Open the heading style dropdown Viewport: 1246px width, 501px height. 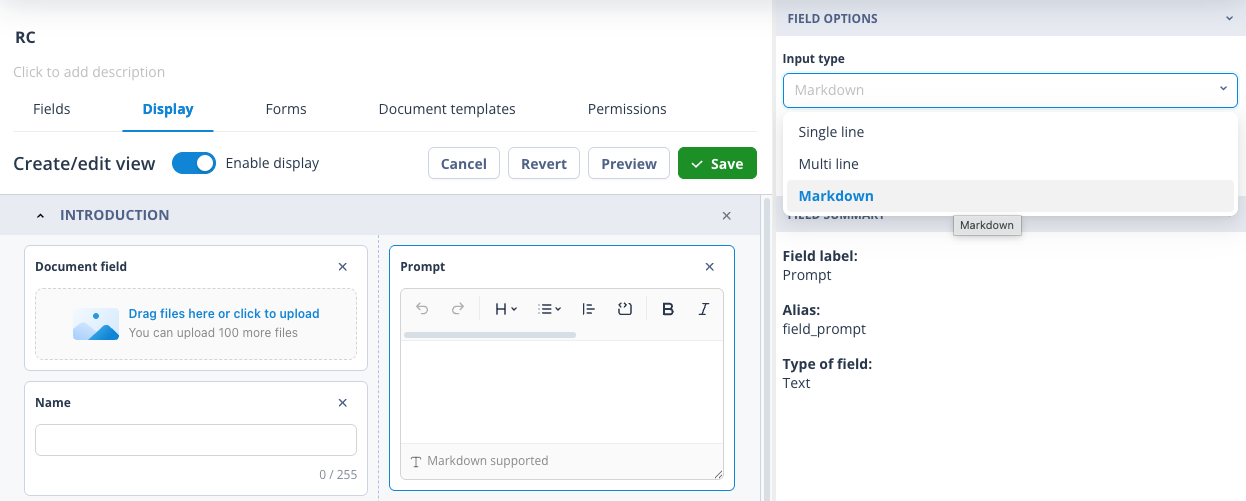click(506, 309)
